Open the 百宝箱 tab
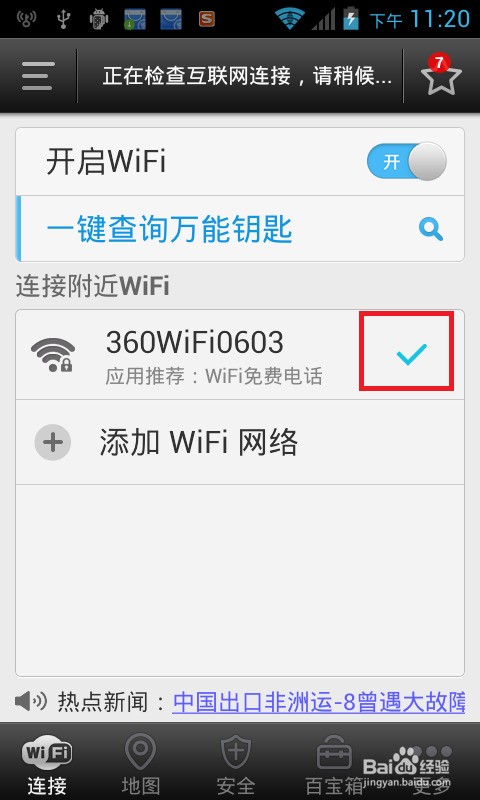 334,763
